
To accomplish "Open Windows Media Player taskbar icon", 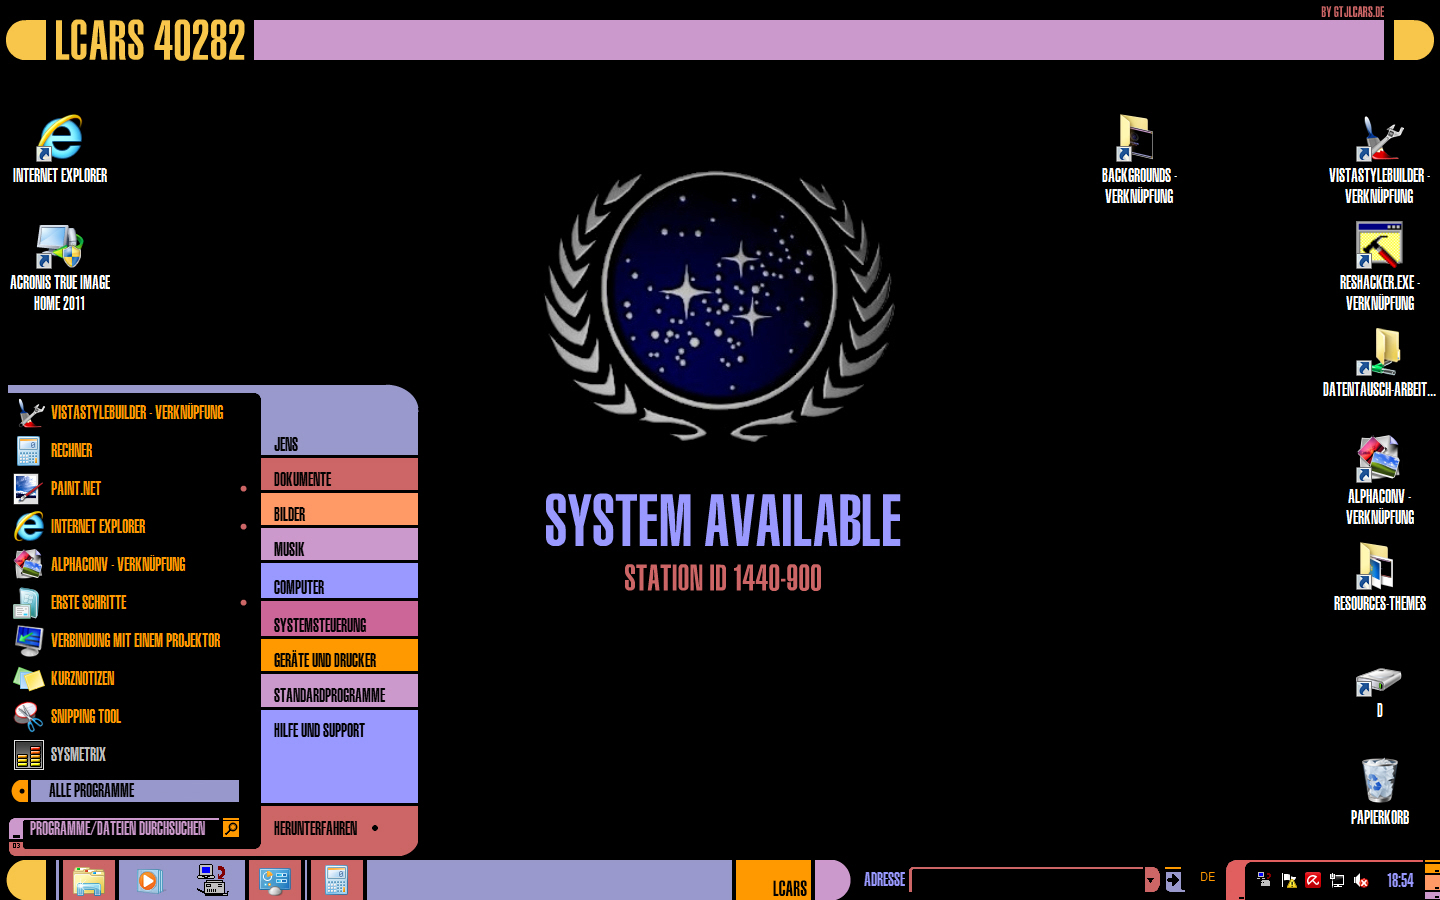I will (149, 881).
